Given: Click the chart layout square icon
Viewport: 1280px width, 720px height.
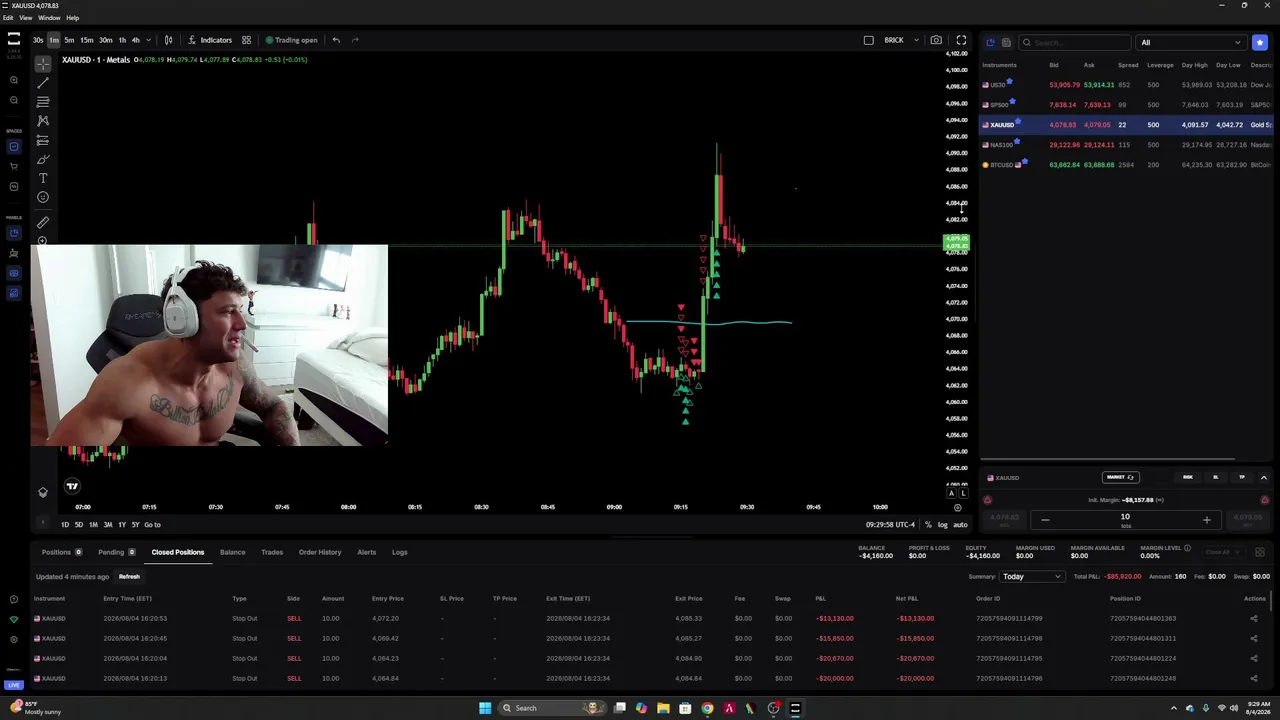Looking at the screenshot, I should [x=868, y=40].
